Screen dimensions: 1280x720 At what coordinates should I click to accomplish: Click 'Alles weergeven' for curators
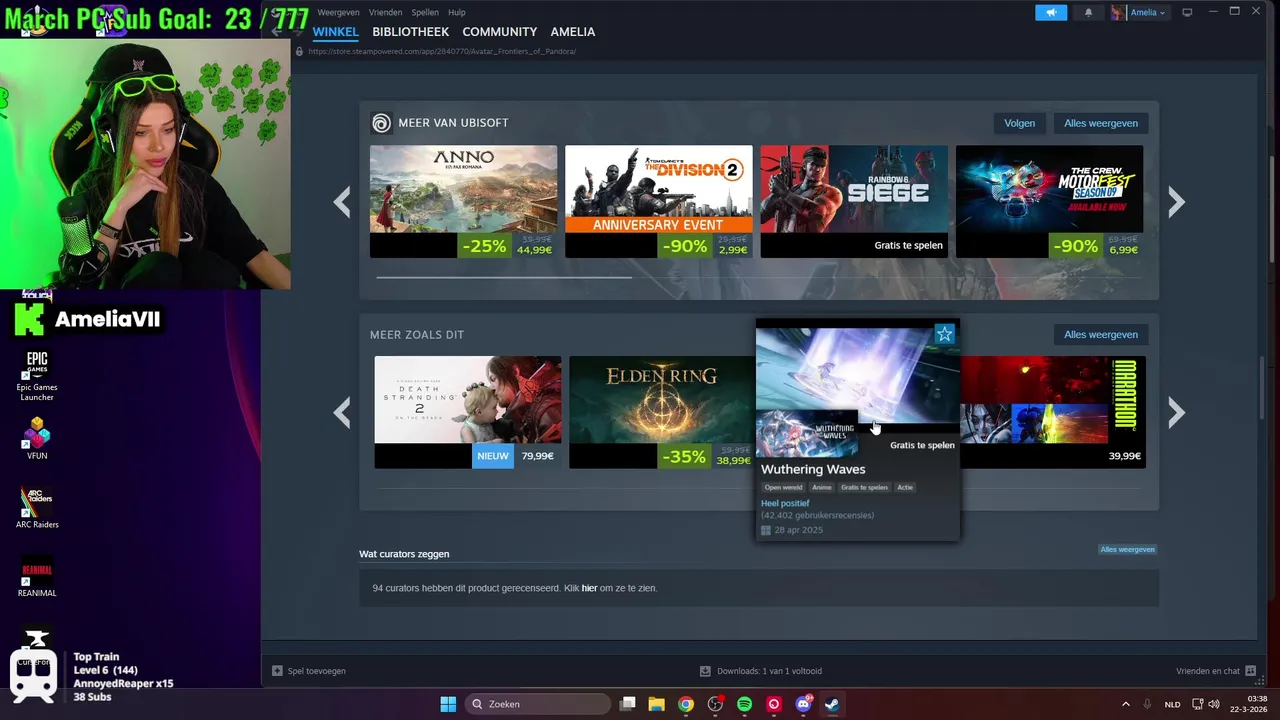[x=1127, y=549]
